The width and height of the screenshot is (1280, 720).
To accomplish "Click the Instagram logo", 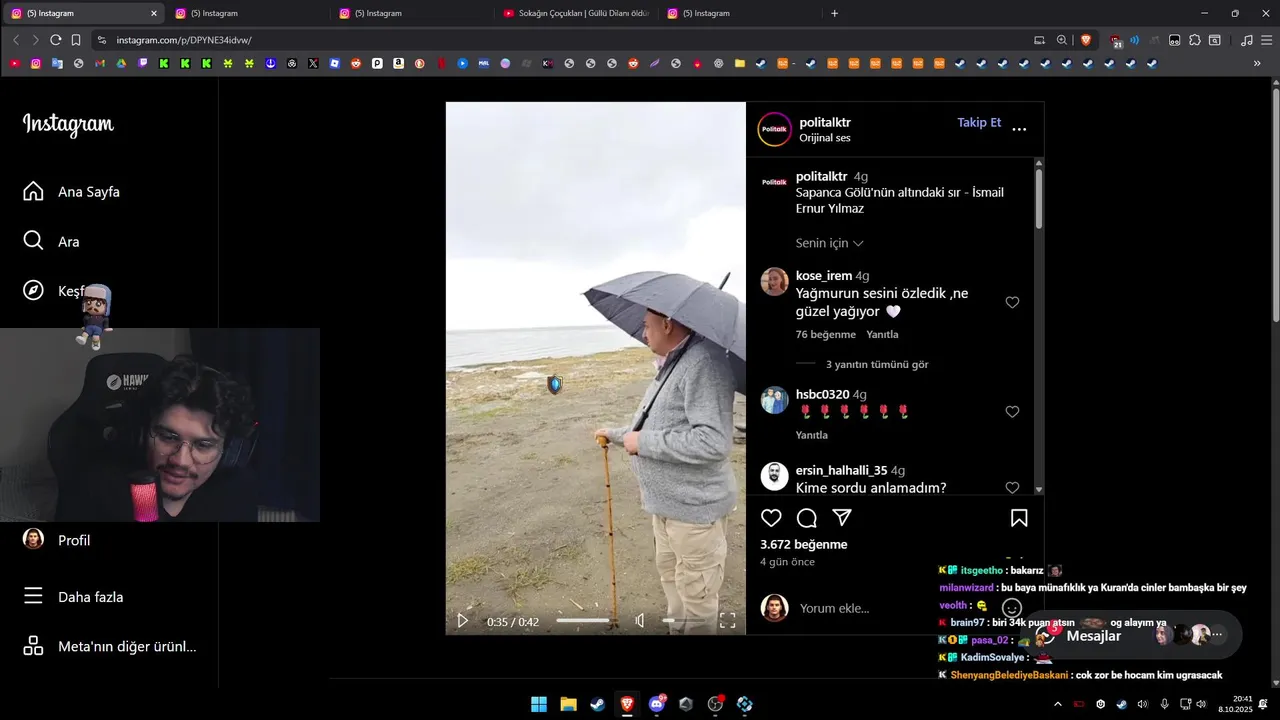I will [68, 124].
